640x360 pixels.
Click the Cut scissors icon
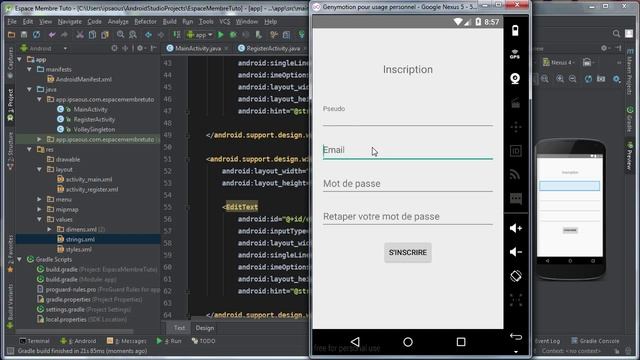[x=80, y=35]
